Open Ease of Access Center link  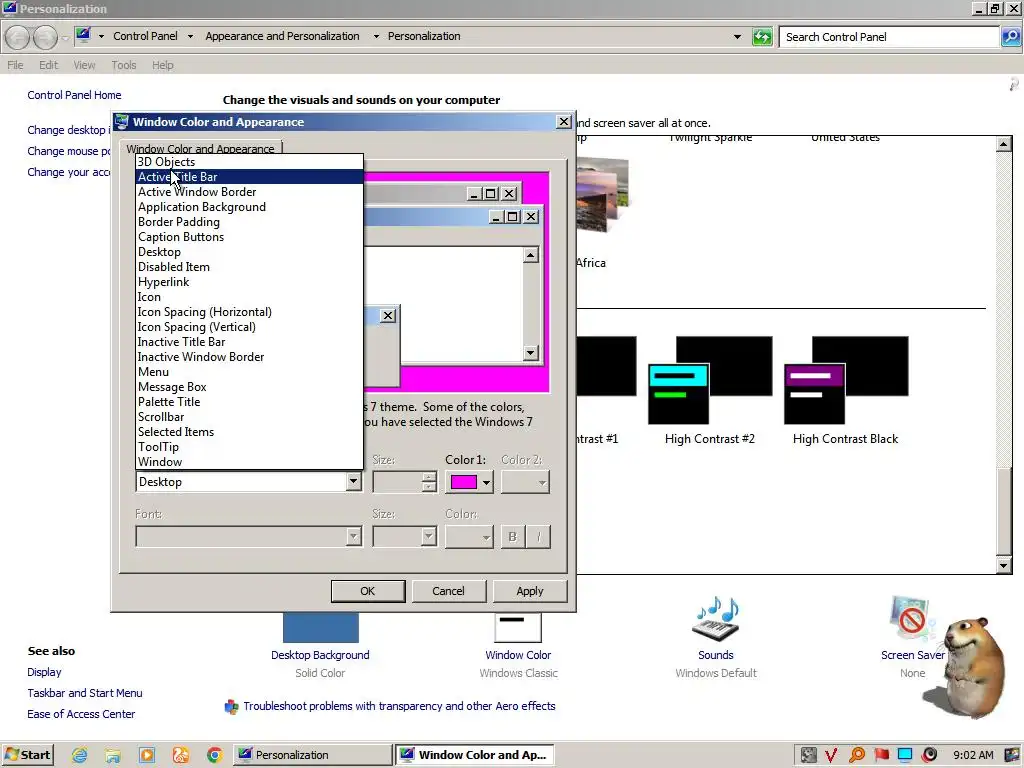(x=81, y=714)
